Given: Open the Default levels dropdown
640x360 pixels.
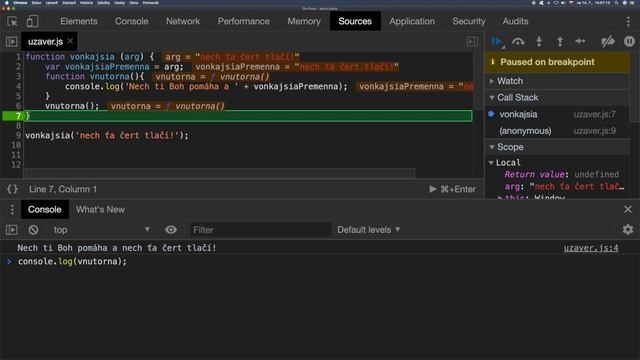Looking at the screenshot, I should pos(369,230).
